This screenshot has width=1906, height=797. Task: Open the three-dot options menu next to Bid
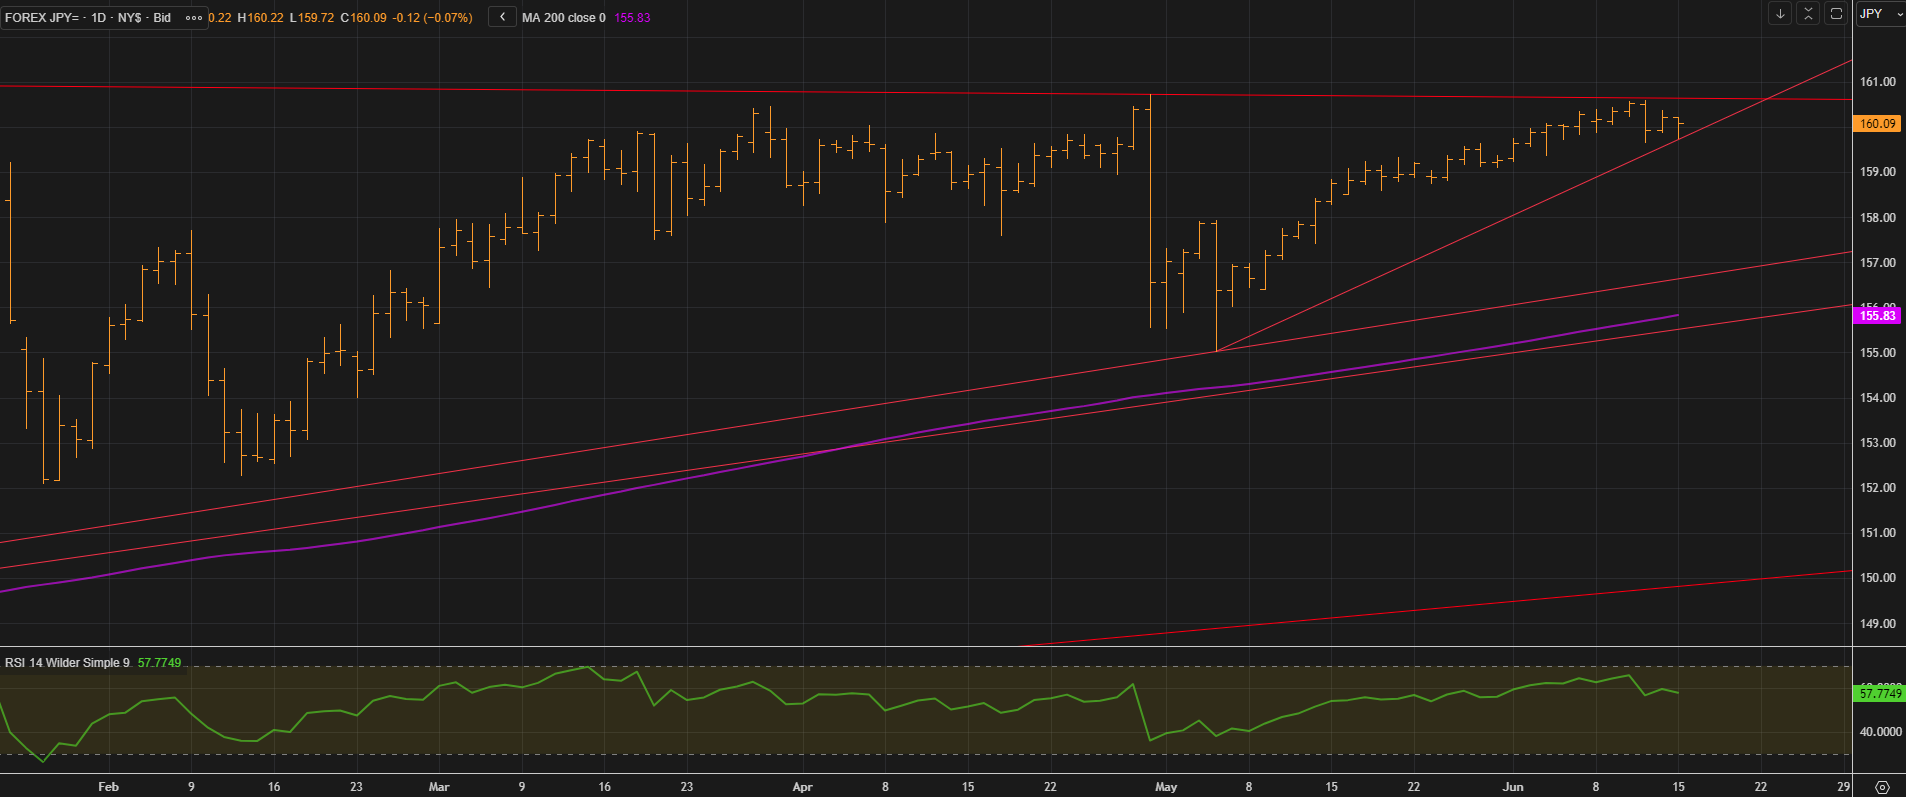coord(194,18)
